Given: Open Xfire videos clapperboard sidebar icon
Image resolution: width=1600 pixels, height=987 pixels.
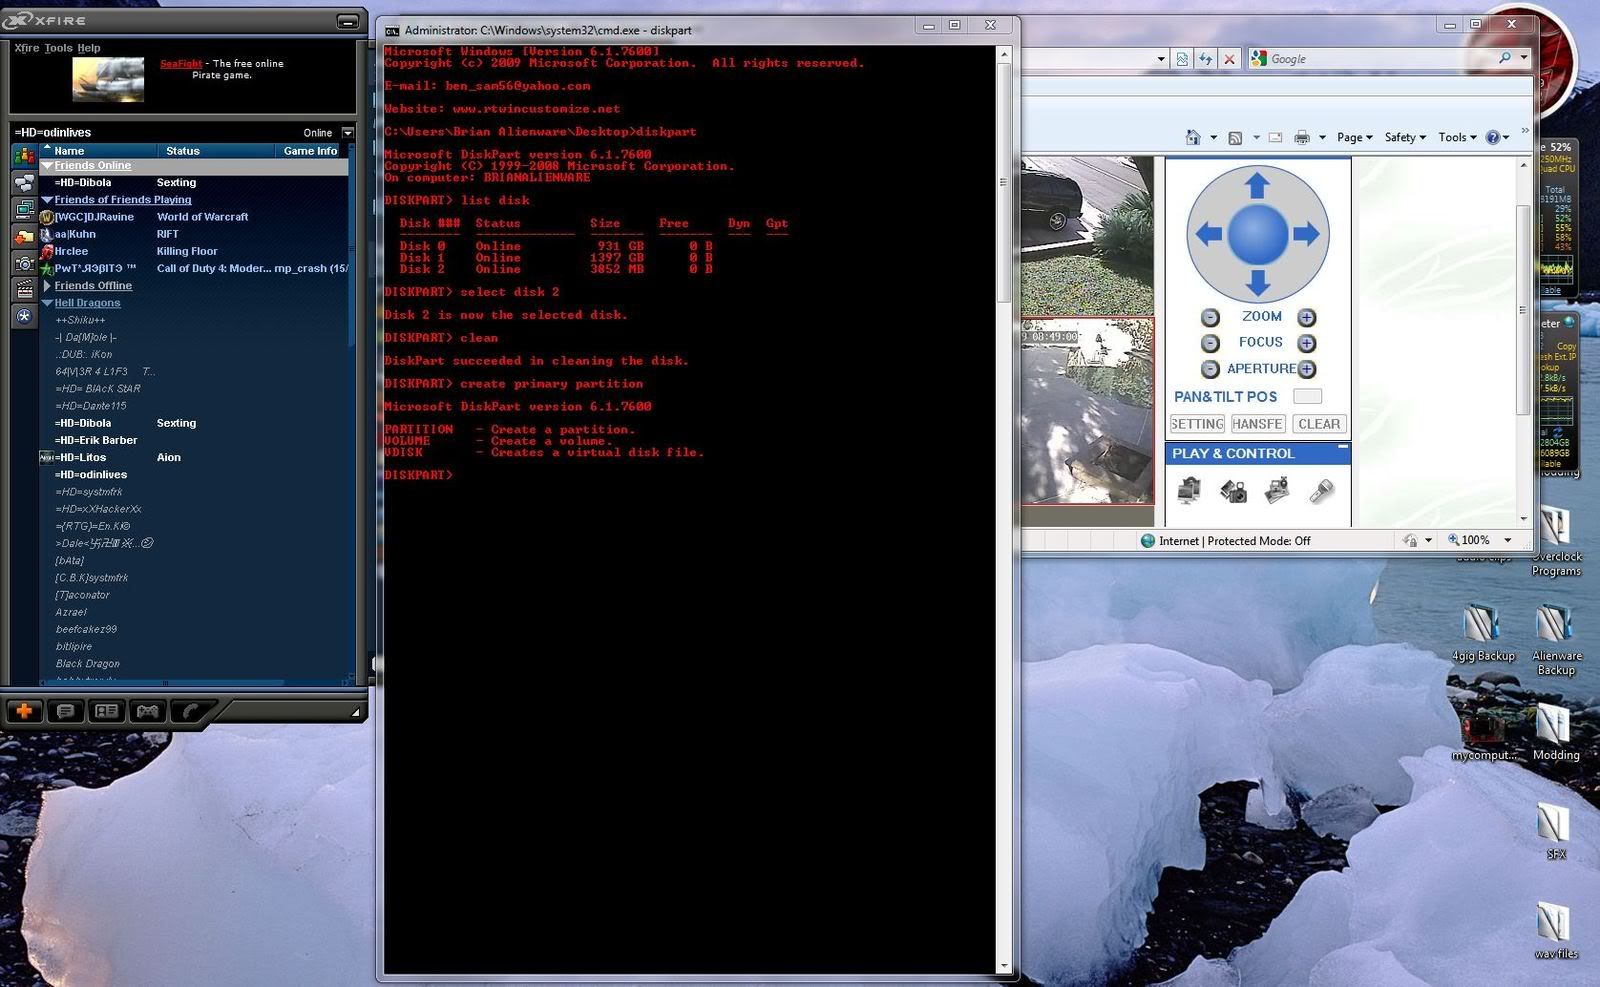Looking at the screenshot, I should coord(24,290).
